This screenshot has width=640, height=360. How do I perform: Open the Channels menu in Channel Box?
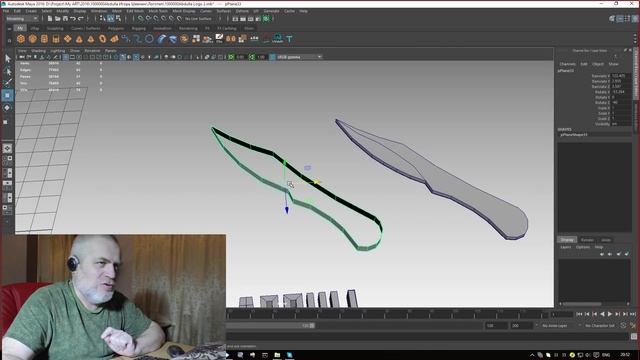pyautogui.click(x=567, y=64)
